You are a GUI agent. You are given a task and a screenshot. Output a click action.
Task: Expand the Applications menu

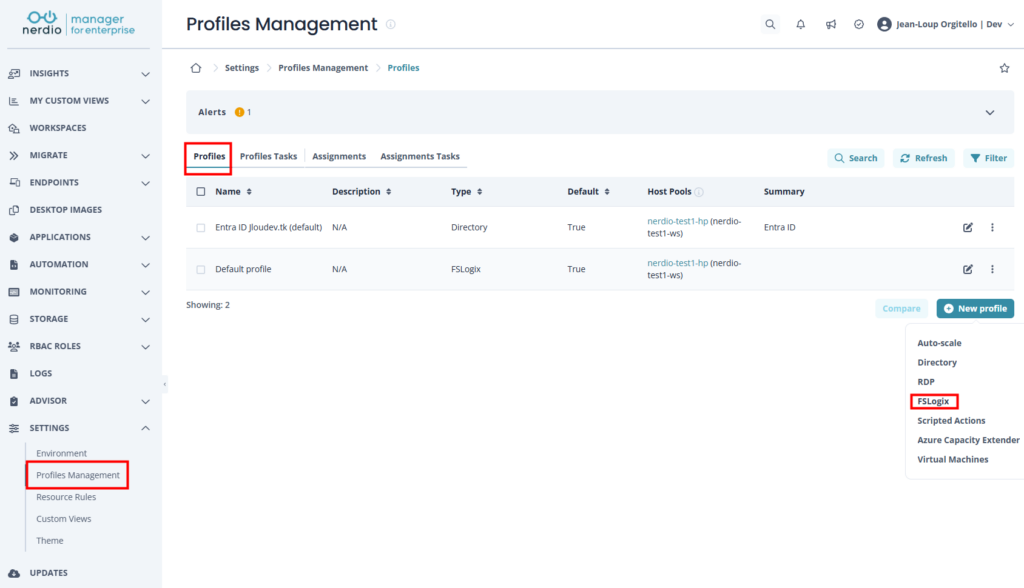tap(146, 237)
